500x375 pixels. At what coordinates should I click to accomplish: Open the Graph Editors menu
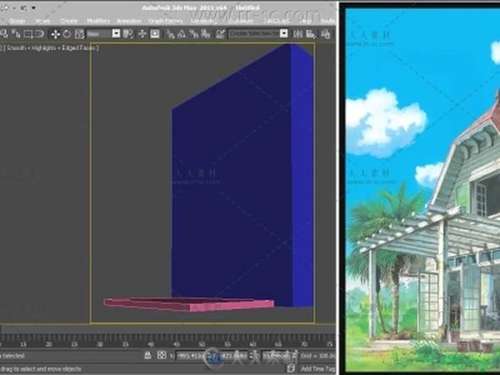point(166,21)
